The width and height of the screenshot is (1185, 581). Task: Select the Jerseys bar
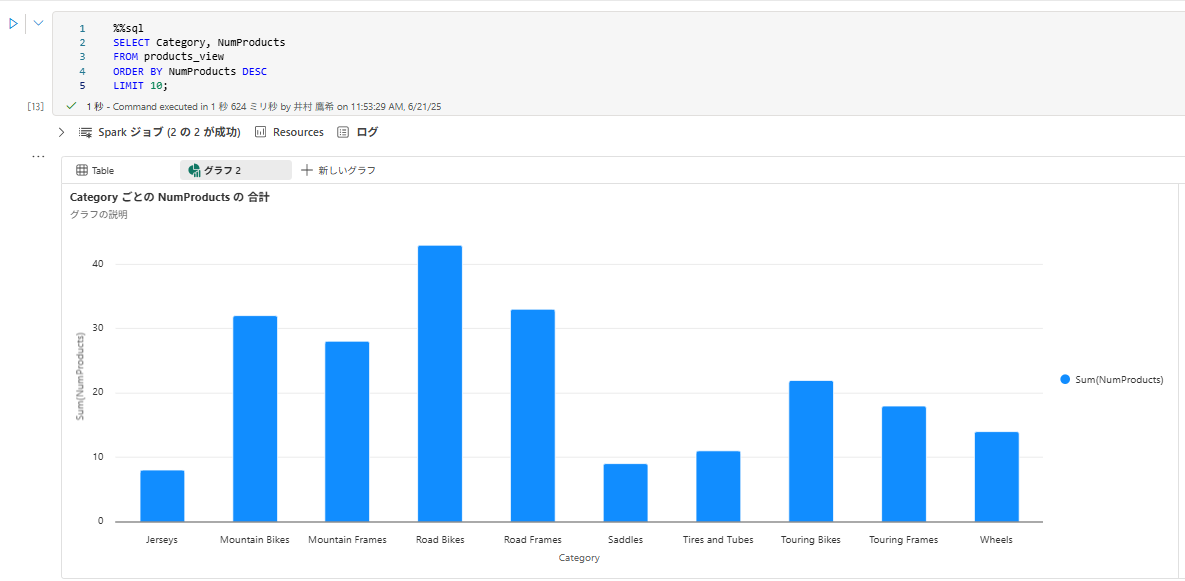[162, 496]
